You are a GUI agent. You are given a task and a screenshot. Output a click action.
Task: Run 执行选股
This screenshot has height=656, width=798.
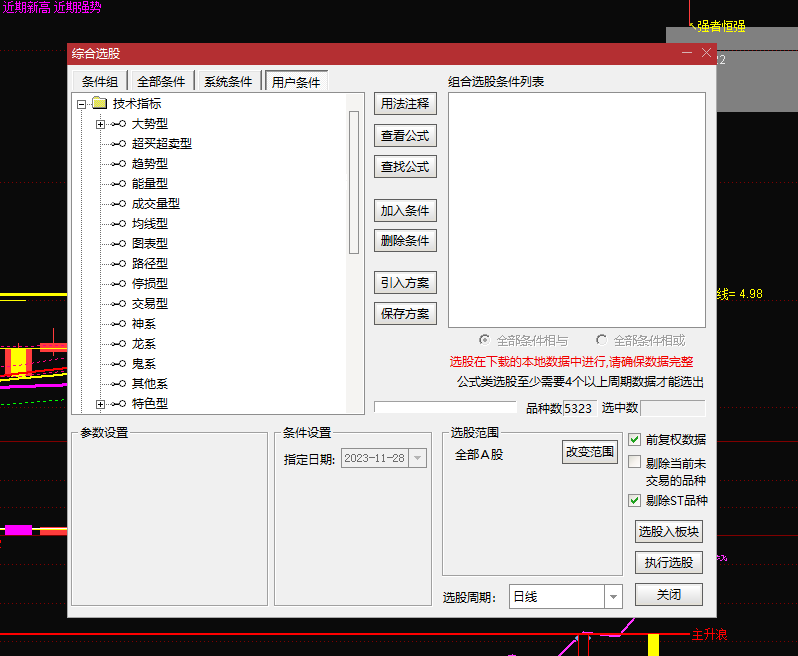click(669, 563)
